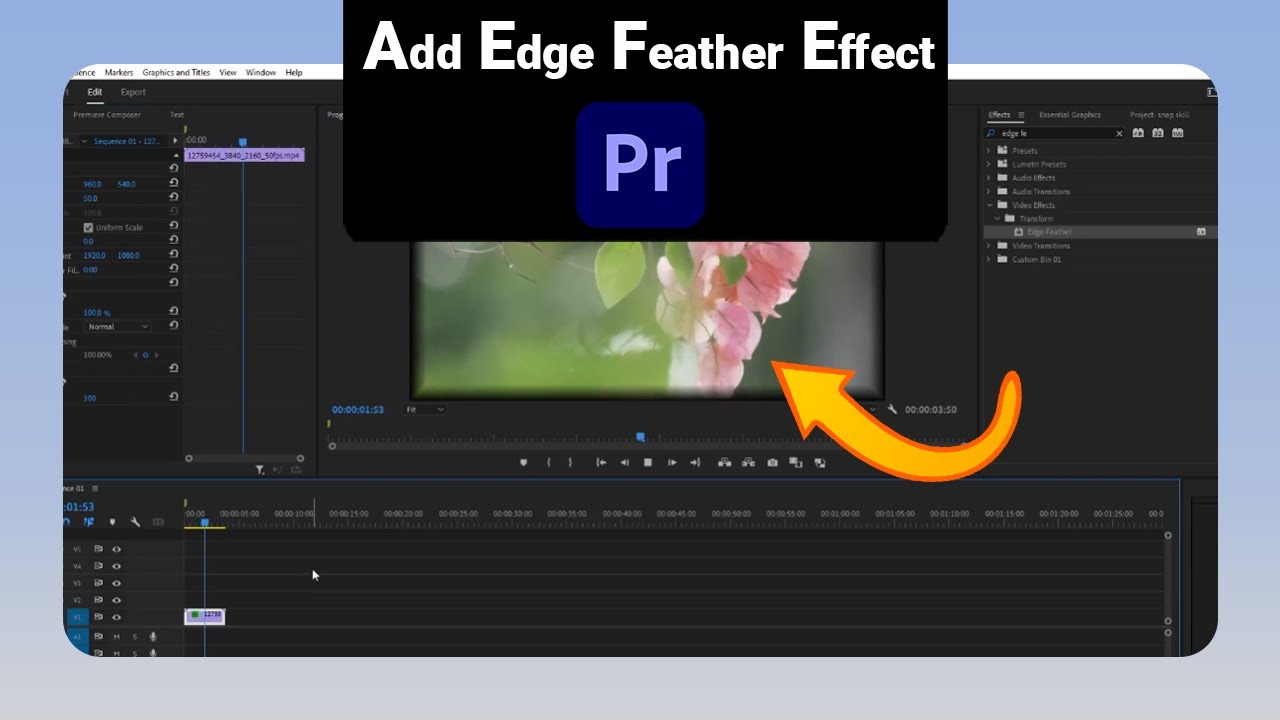Viewport: 1280px width, 720px height.
Task: Reset the Scale parameter value 50.0
Action: 174,198
